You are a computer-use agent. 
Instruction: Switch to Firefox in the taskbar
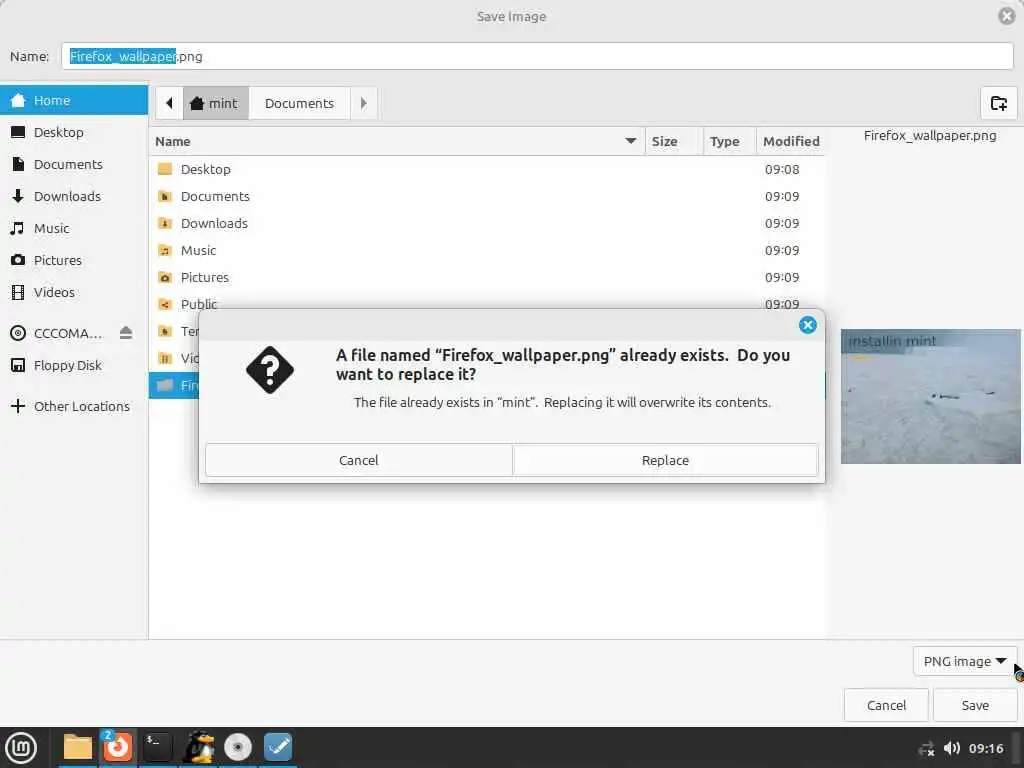(x=118, y=746)
